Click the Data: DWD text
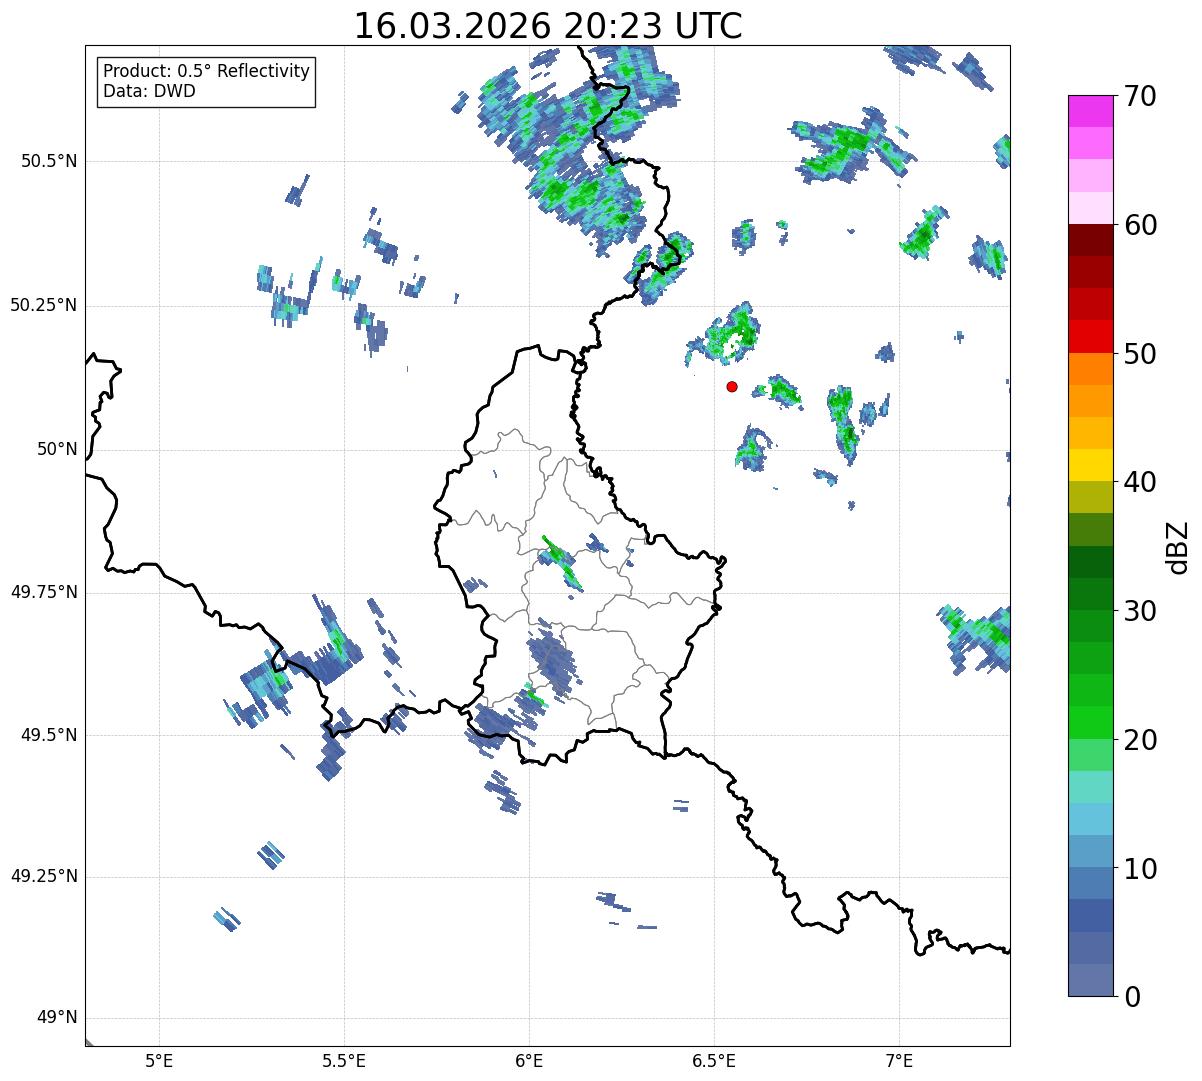Screen dimensions: 1202x1081 pos(149,91)
